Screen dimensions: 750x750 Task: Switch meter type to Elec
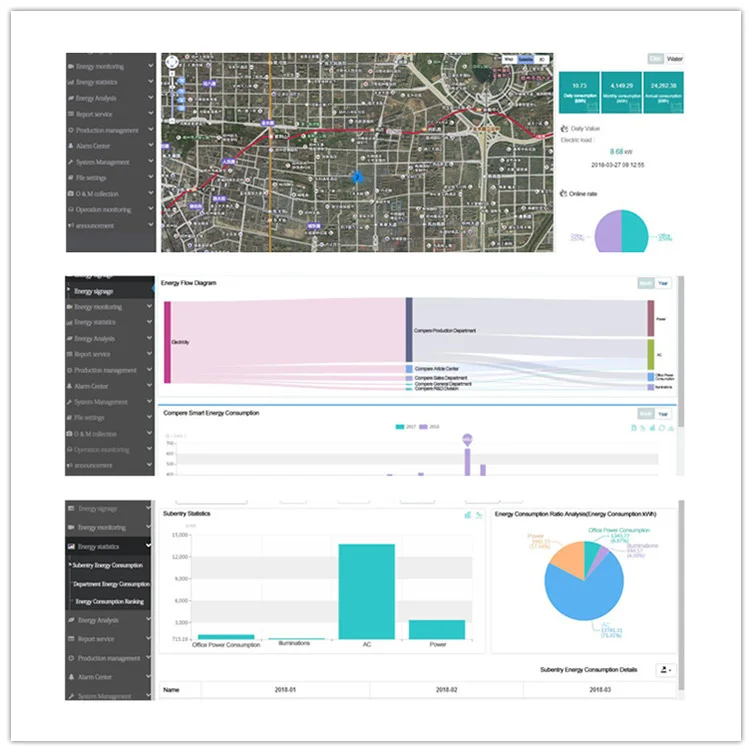pyautogui.click(x=656, y=59)
